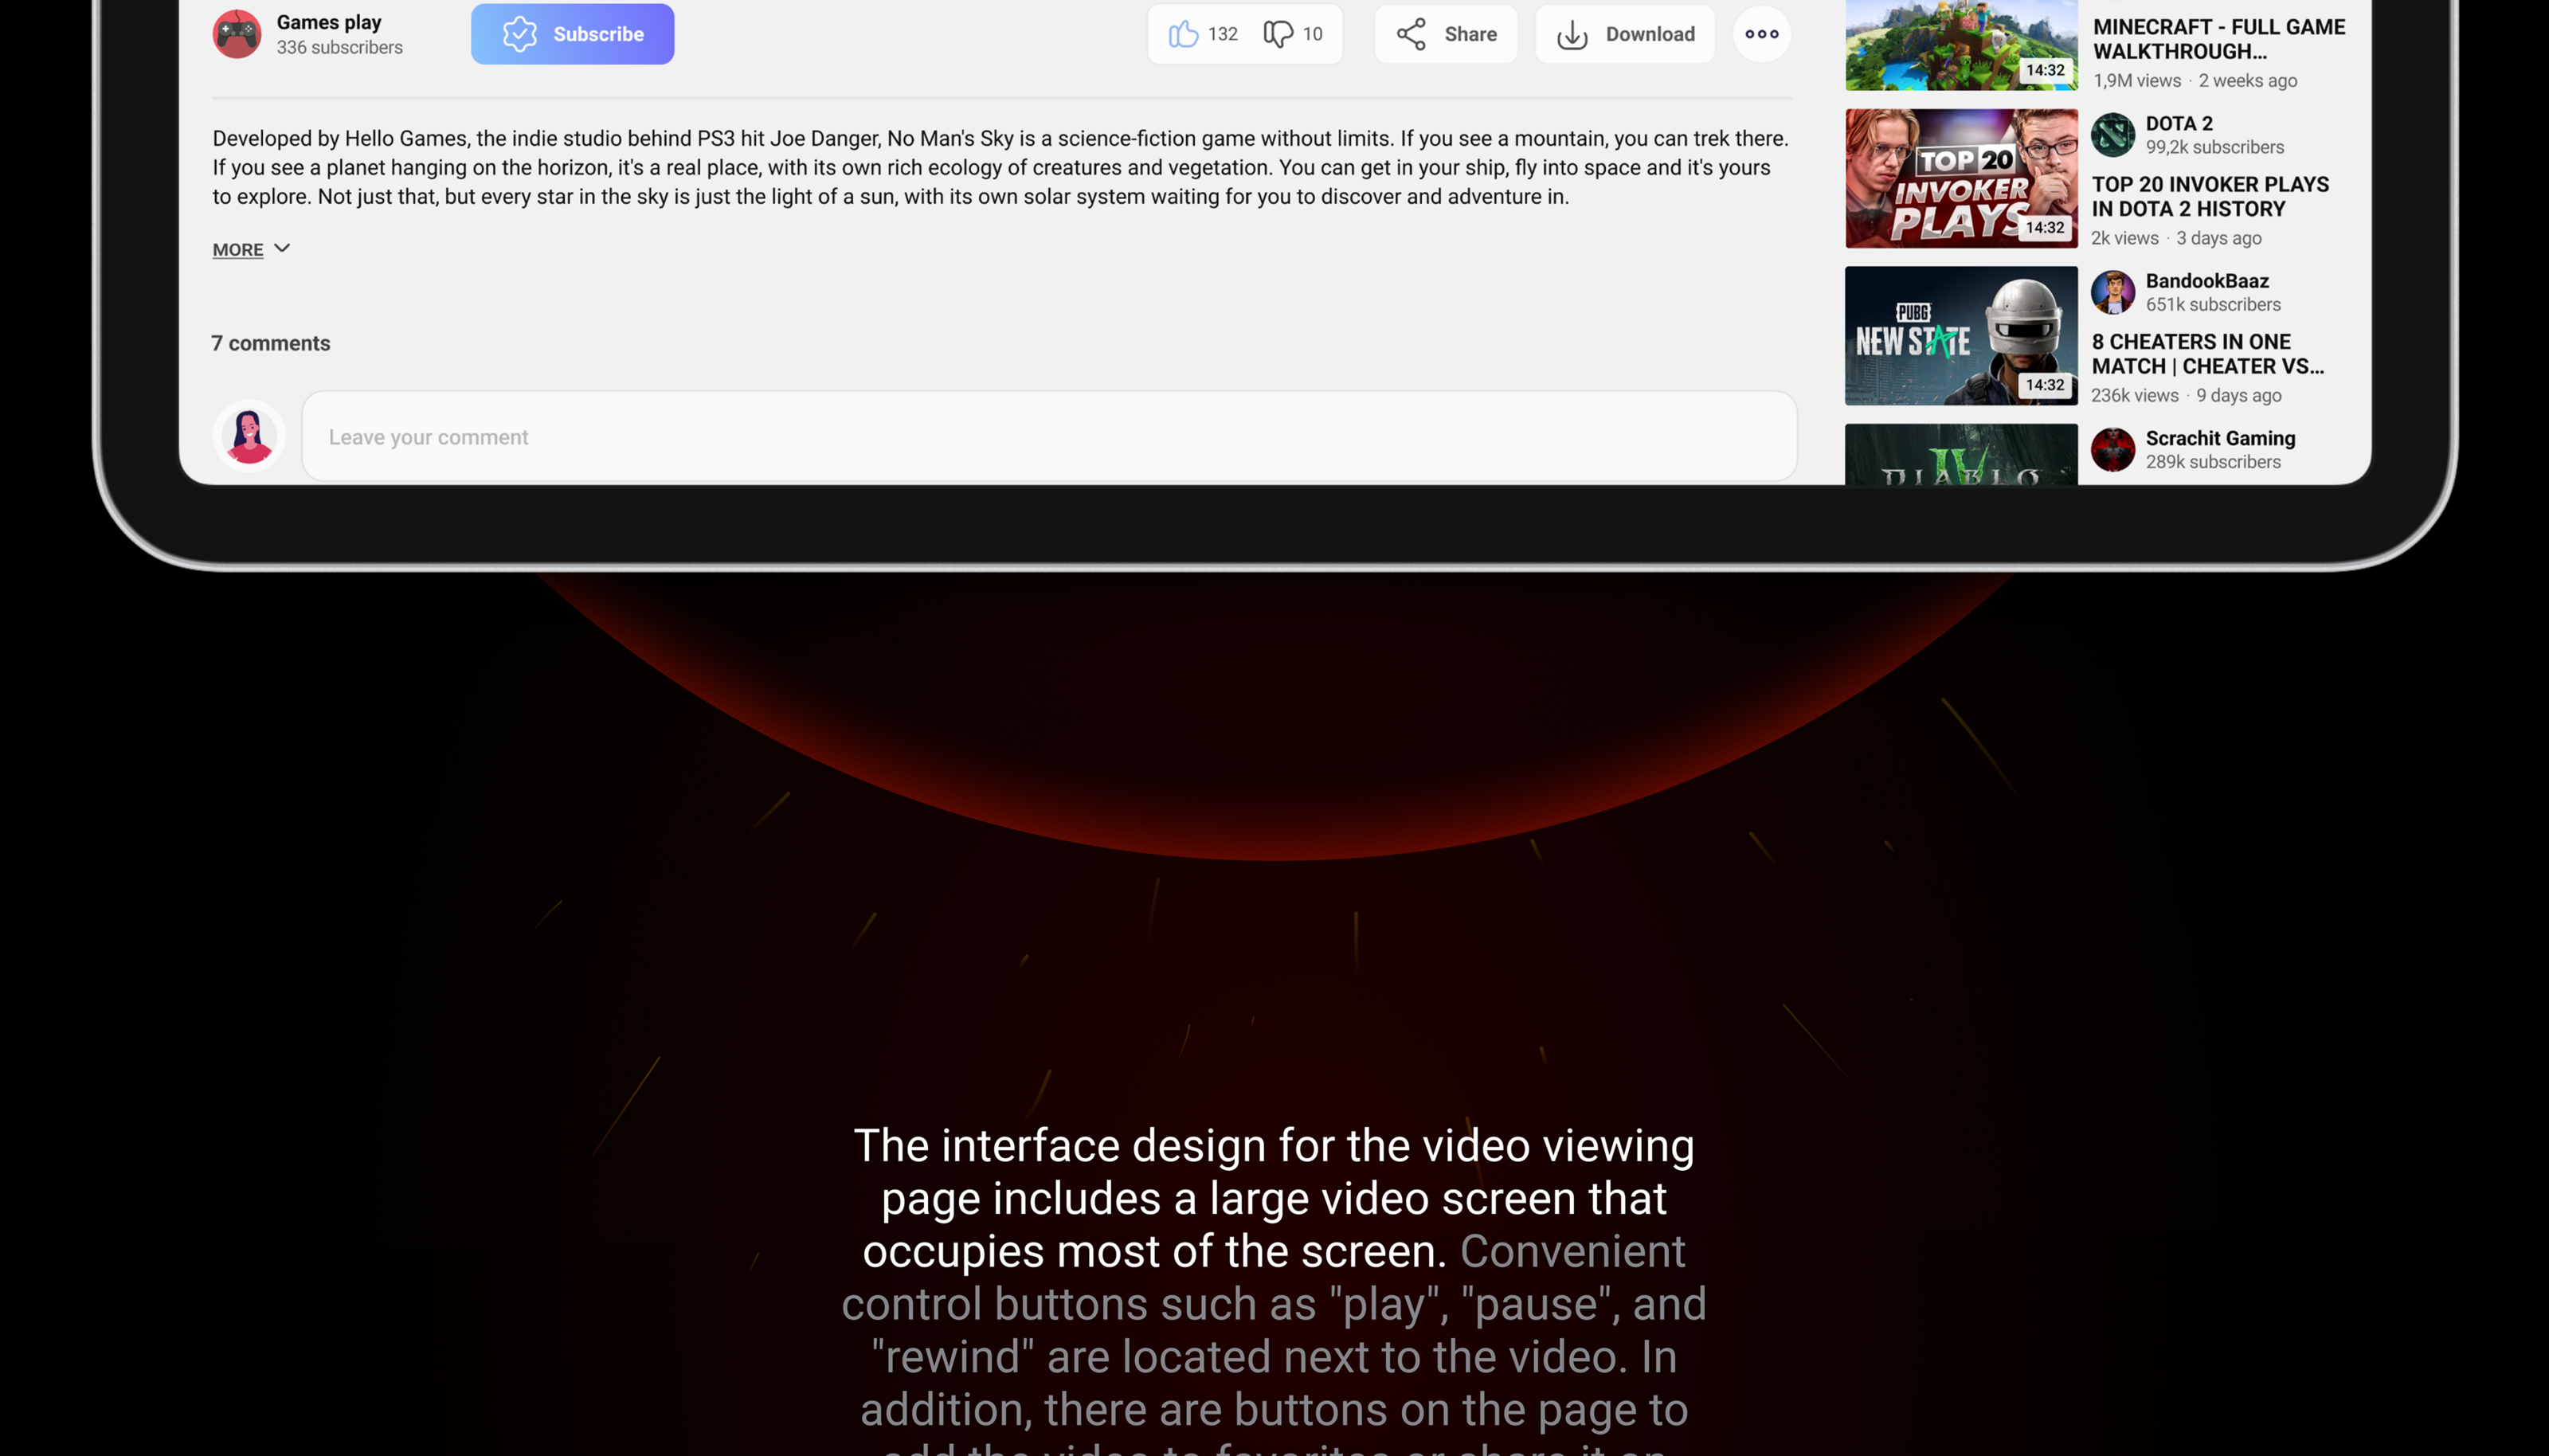Click the user avatar beside the comment box
The width and height of the screenshot is (2549, 1456).
tap(249, 437)
